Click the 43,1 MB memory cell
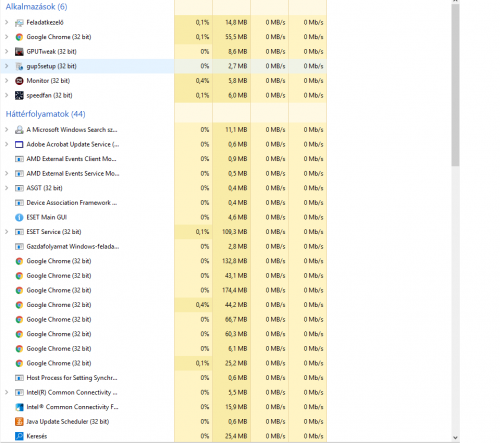Viewport: 500px width, 443px height. point(231,276)
